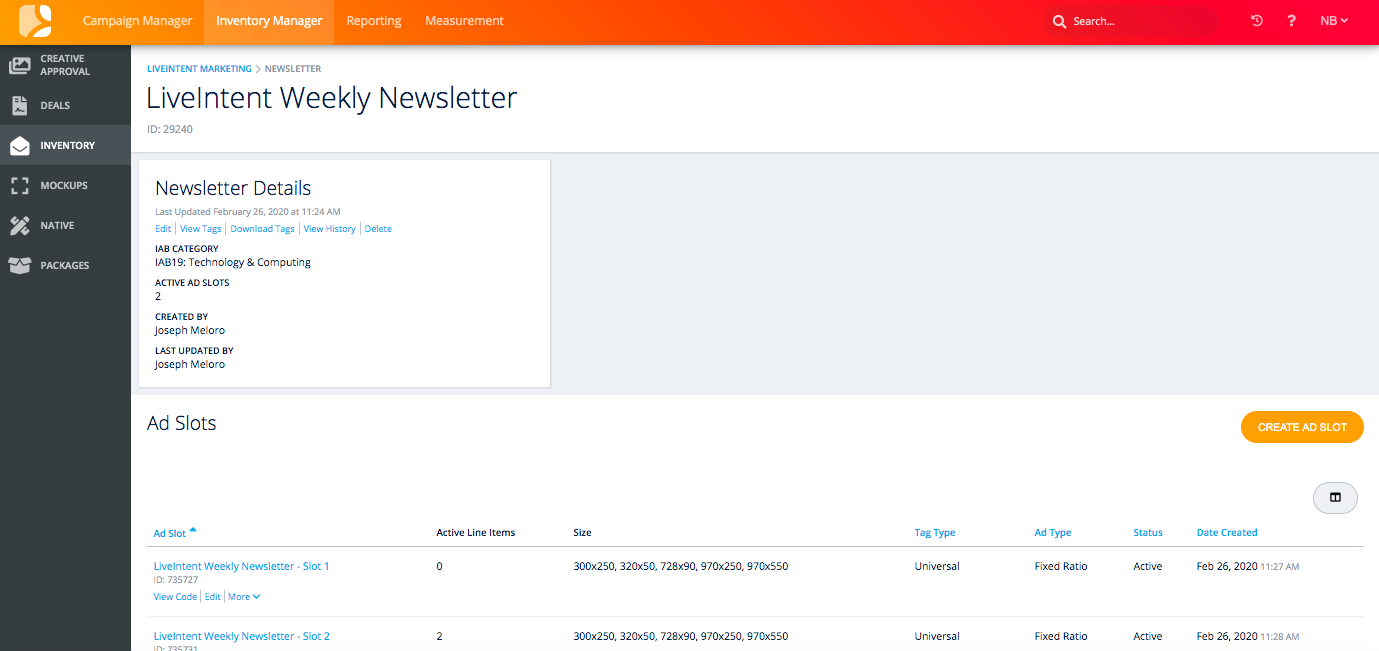Open the Measurement tab
Screen dimensions: 1379x651
[x=463, y=20]
